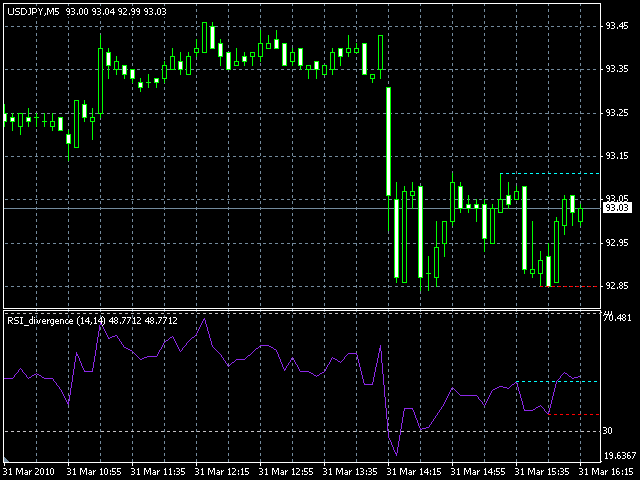The image size is (640, 480).
Task: Click the RSI level 30 axis label
Action: [608, 431]
